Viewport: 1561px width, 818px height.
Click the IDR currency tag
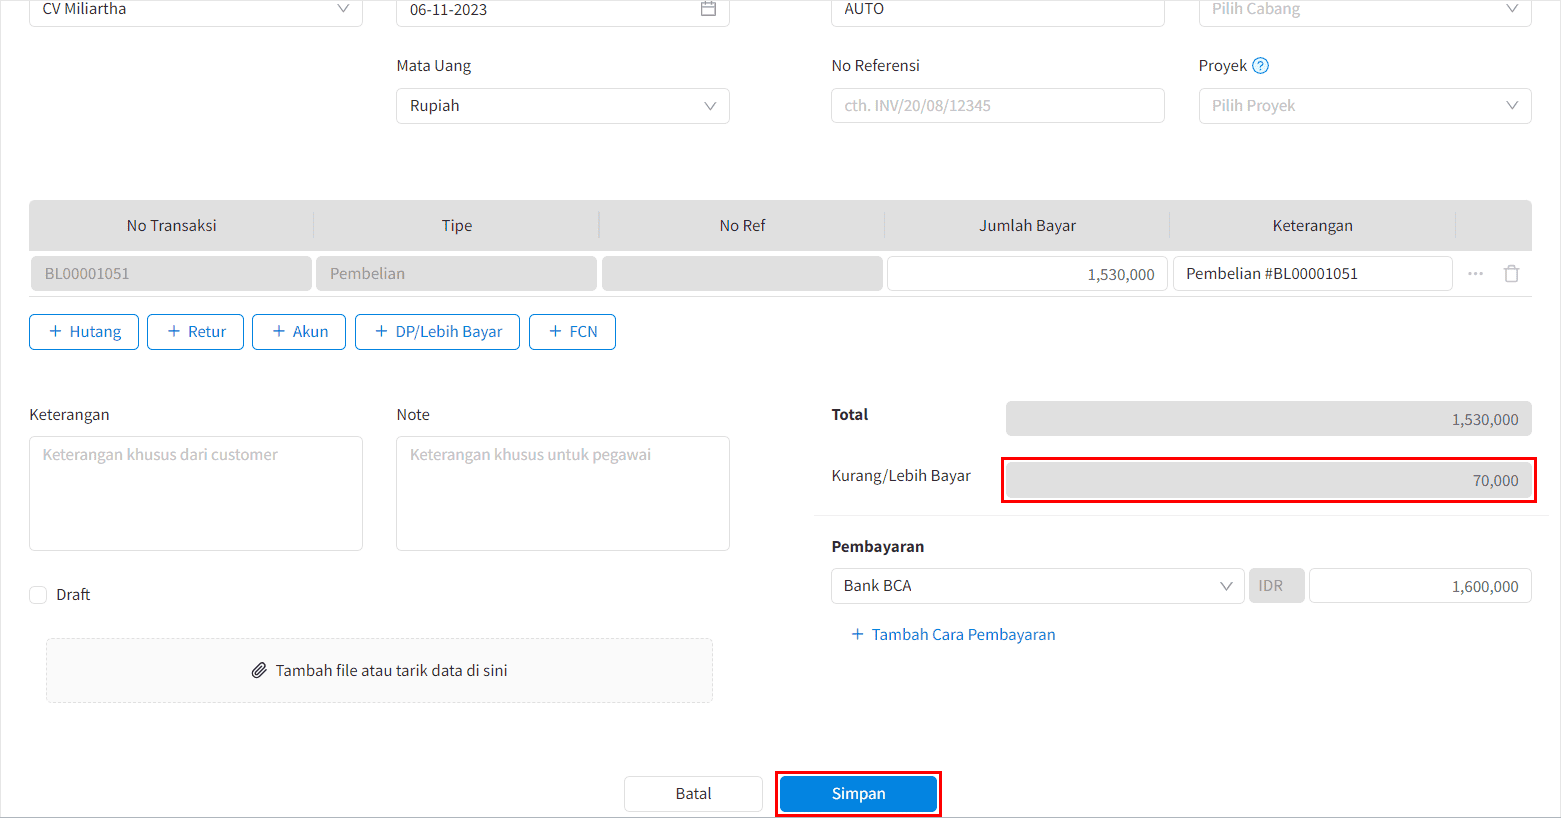pos(1277,586)
